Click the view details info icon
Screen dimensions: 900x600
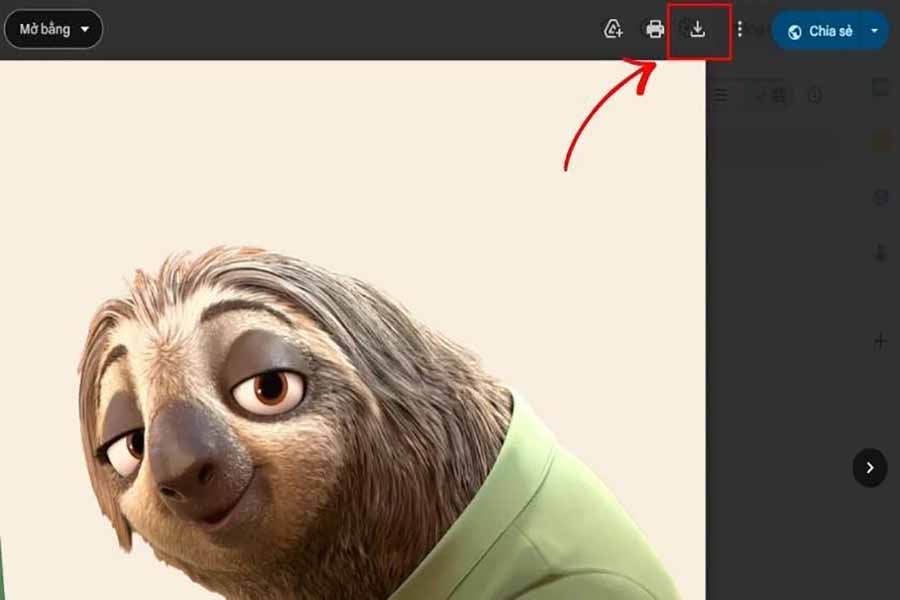tap(815, 95)
